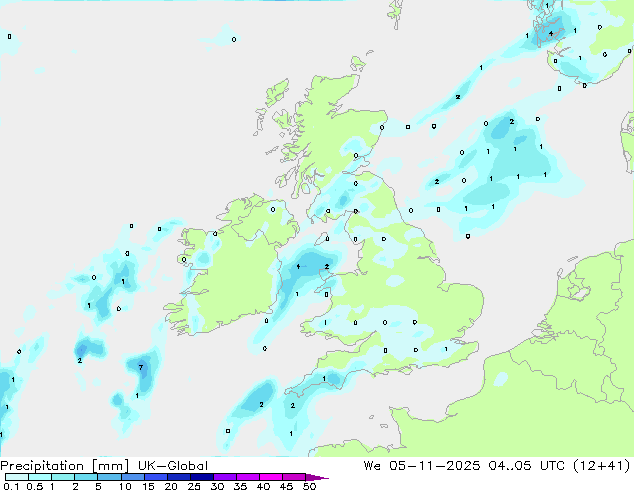
Task: Click the time "04..05 UTC"
Action: 526,465
